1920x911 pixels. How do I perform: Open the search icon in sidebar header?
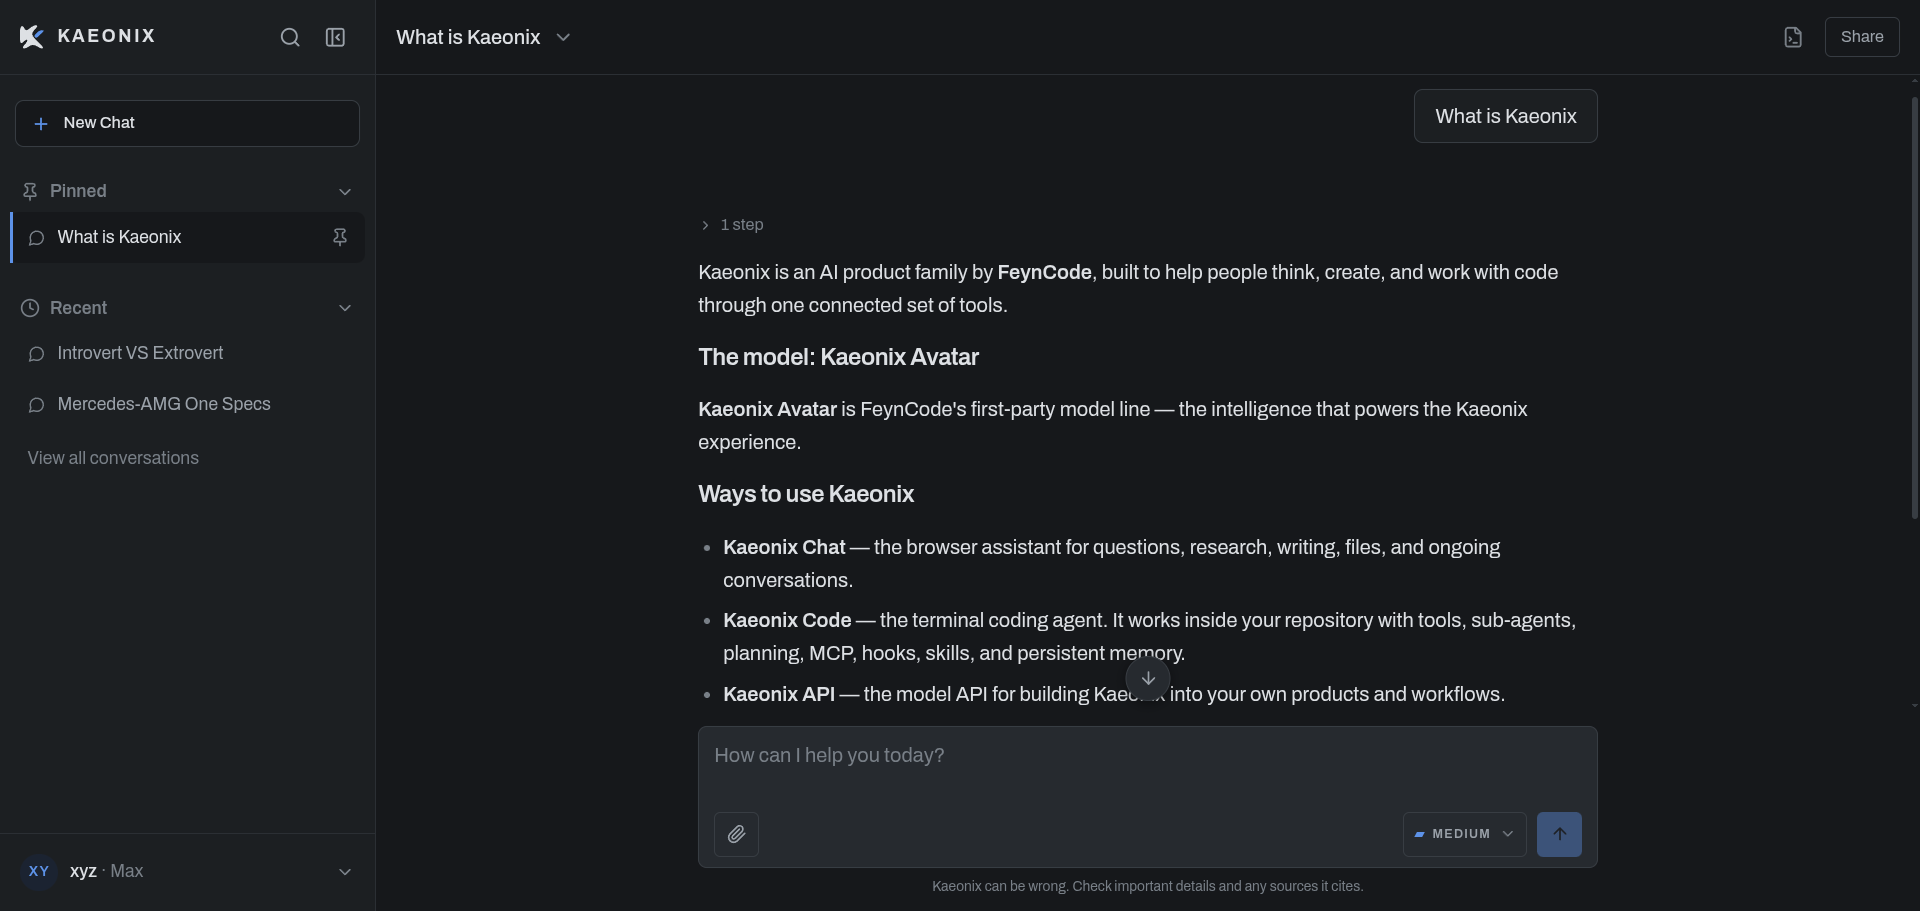pyautogui.click(x=290, y=37)
